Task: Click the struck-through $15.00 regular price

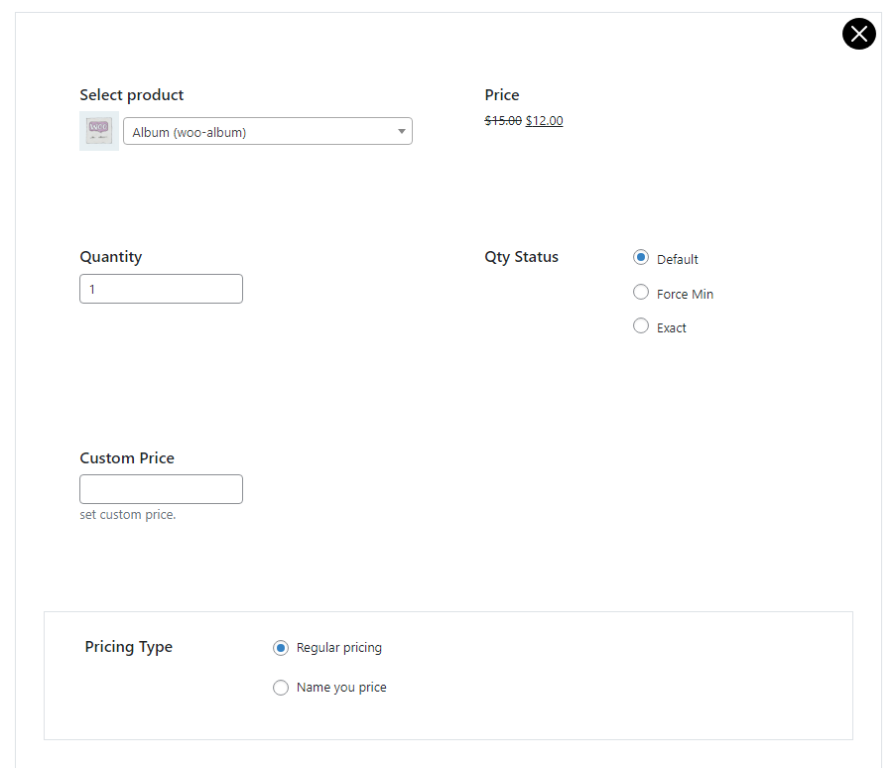Action: (503, 121)
